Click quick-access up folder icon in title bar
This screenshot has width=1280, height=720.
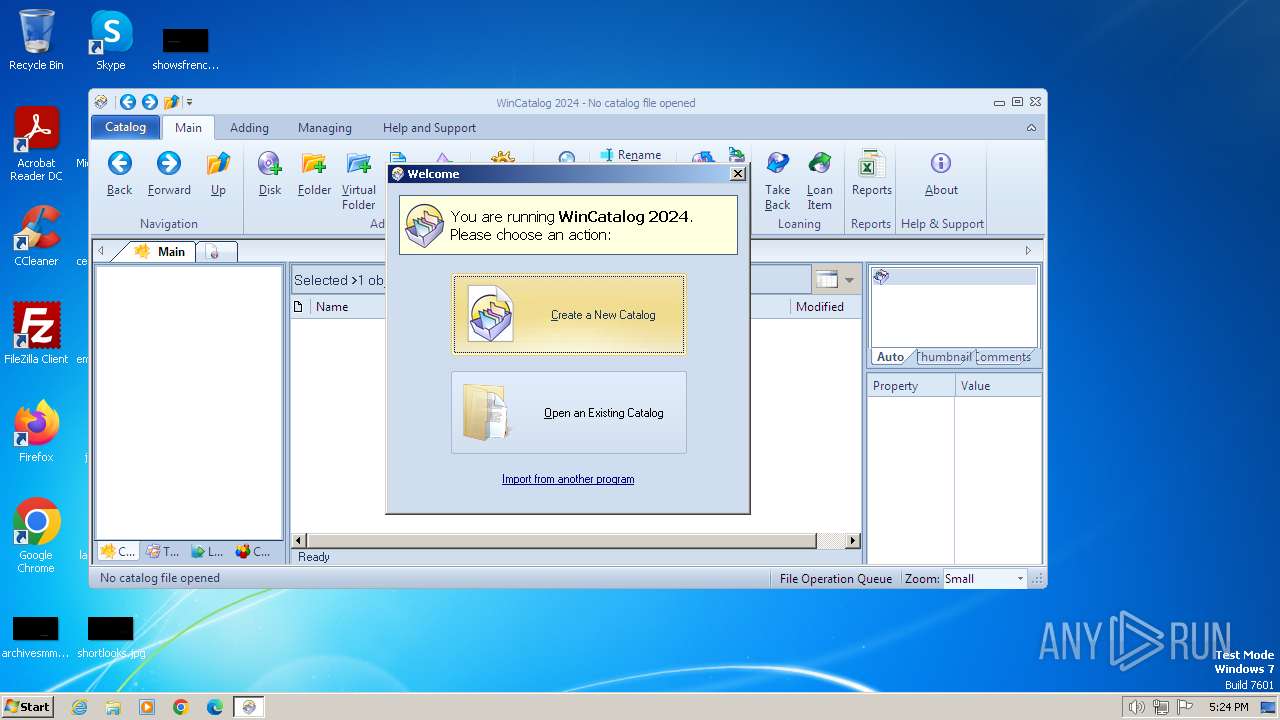coord(171,102)
